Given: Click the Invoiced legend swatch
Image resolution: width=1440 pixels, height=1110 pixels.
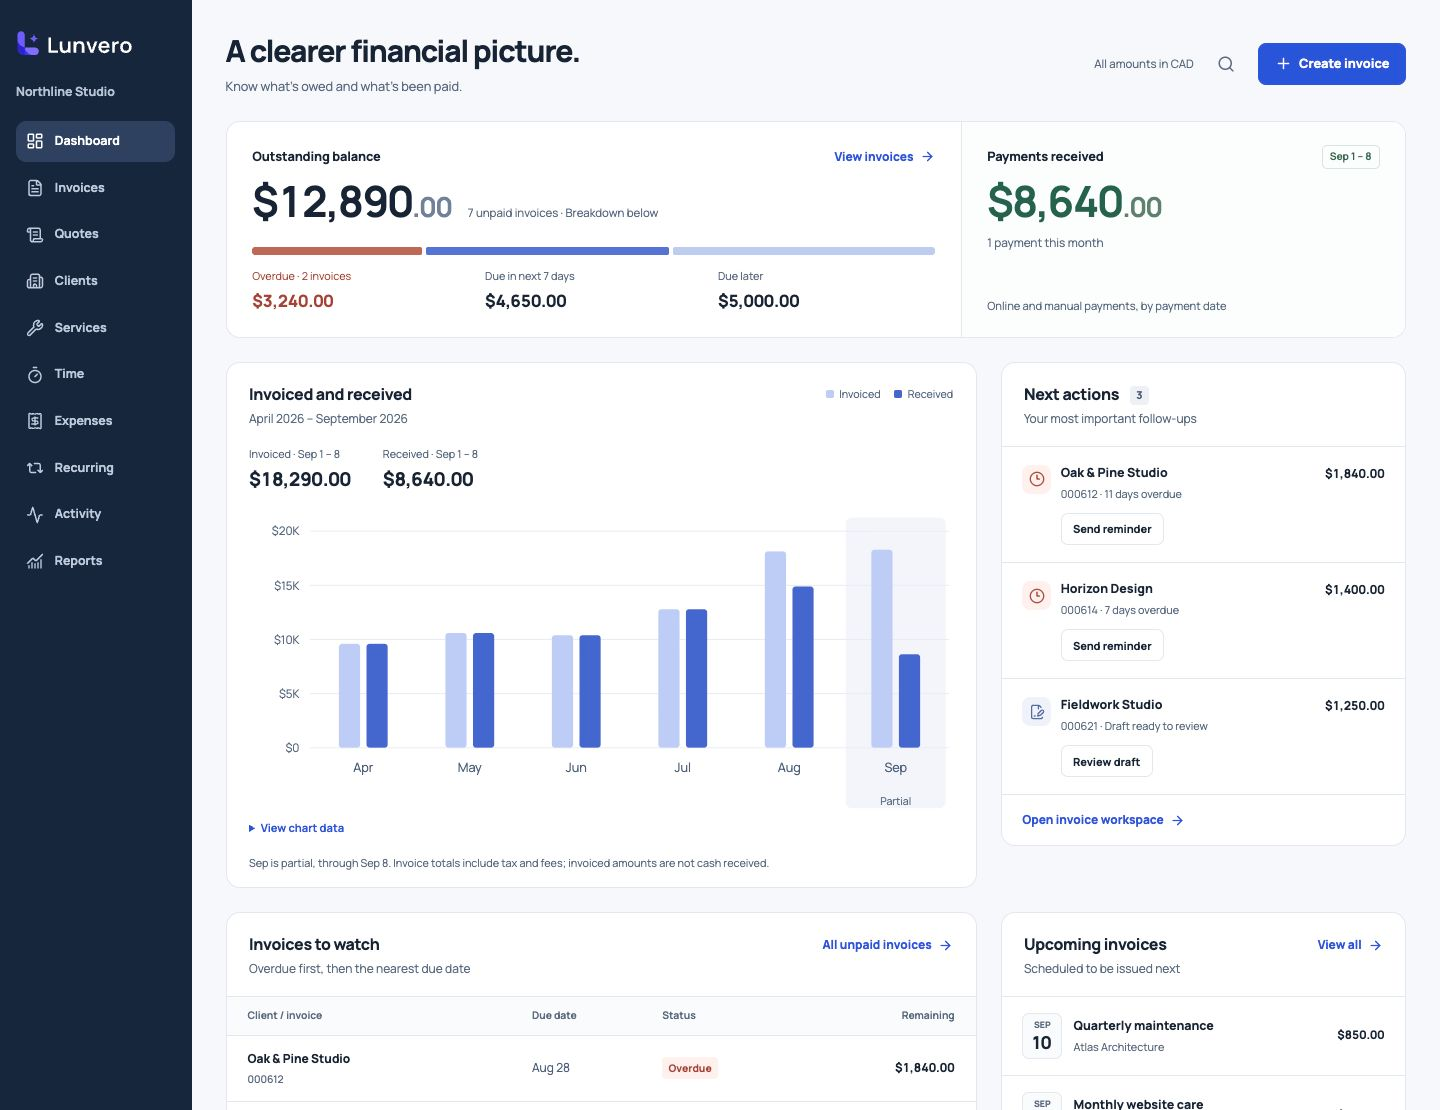Looking at the screenshot, I should [830, 394].
